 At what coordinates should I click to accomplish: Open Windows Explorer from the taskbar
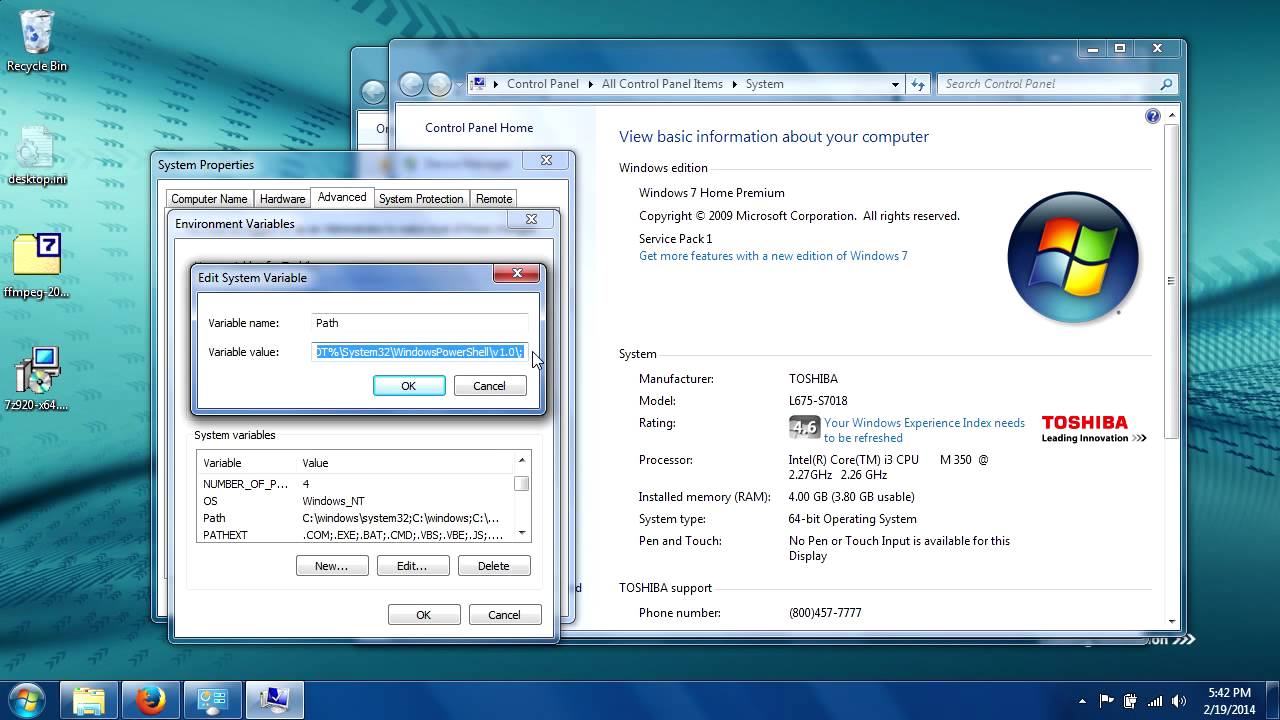89,700
